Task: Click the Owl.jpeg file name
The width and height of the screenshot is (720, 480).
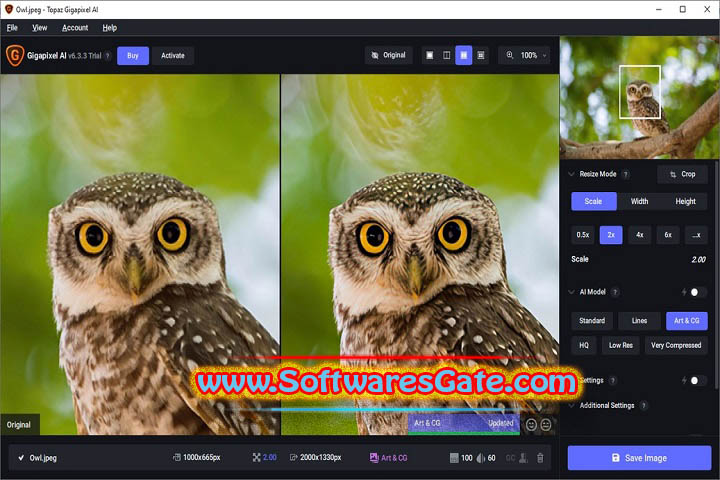Action: [43, 458]
